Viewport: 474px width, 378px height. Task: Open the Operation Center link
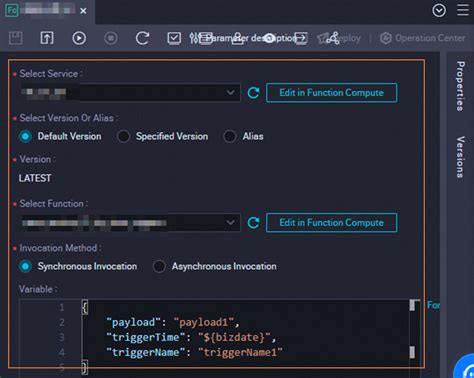423,38
